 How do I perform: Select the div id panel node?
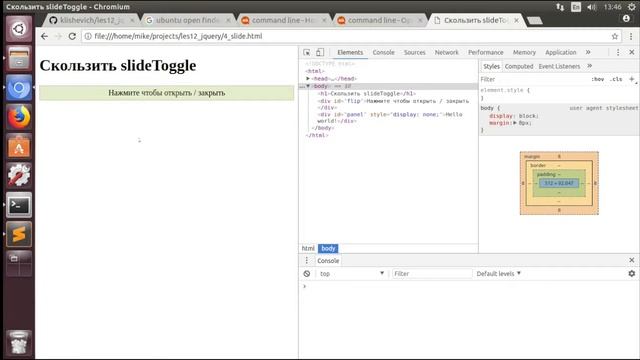[x=390, y=118]
